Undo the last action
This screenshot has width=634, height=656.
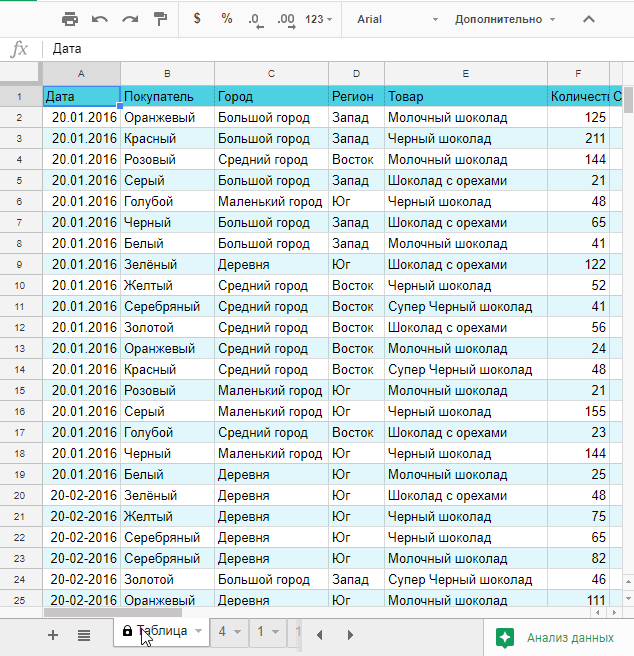[x=100, y=19]
